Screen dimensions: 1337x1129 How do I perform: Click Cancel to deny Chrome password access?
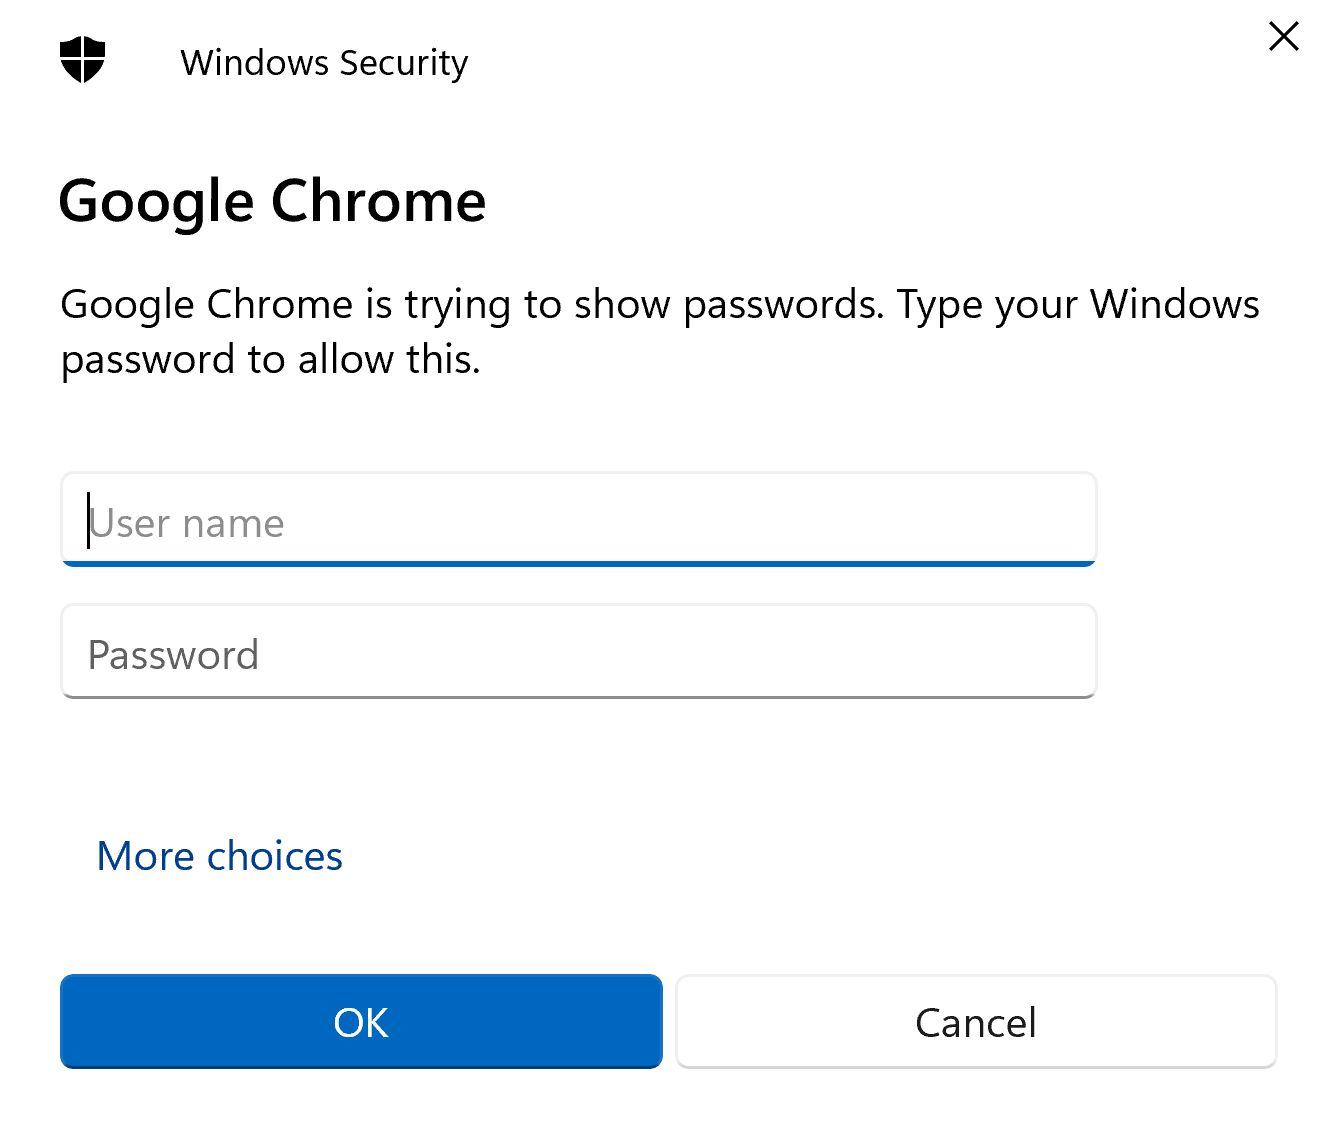coord(976,1021)
